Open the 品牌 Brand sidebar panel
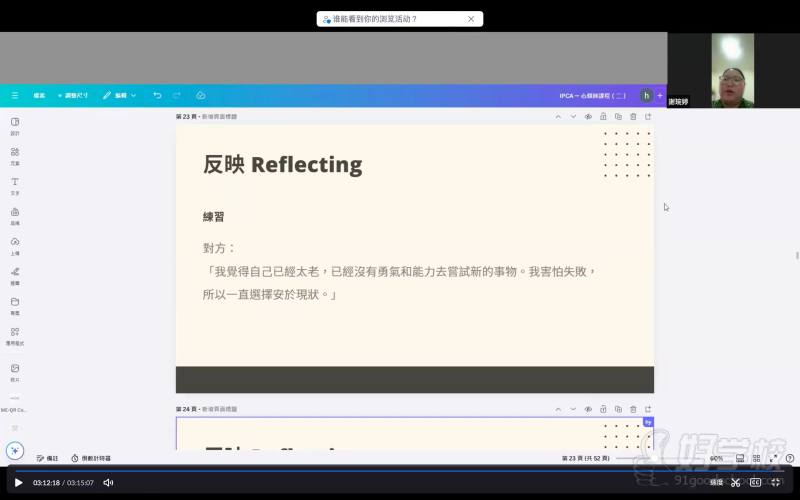Screen dimensions: 800x500 pos(15,216)
